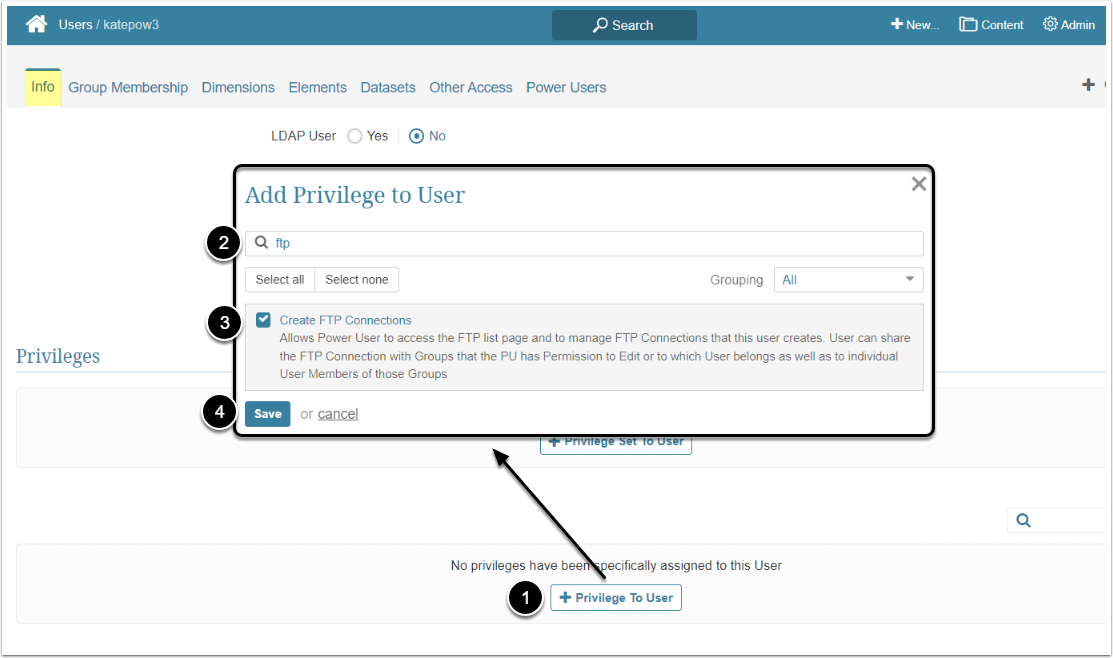Click No privileges assigned message text

[616, 566]
